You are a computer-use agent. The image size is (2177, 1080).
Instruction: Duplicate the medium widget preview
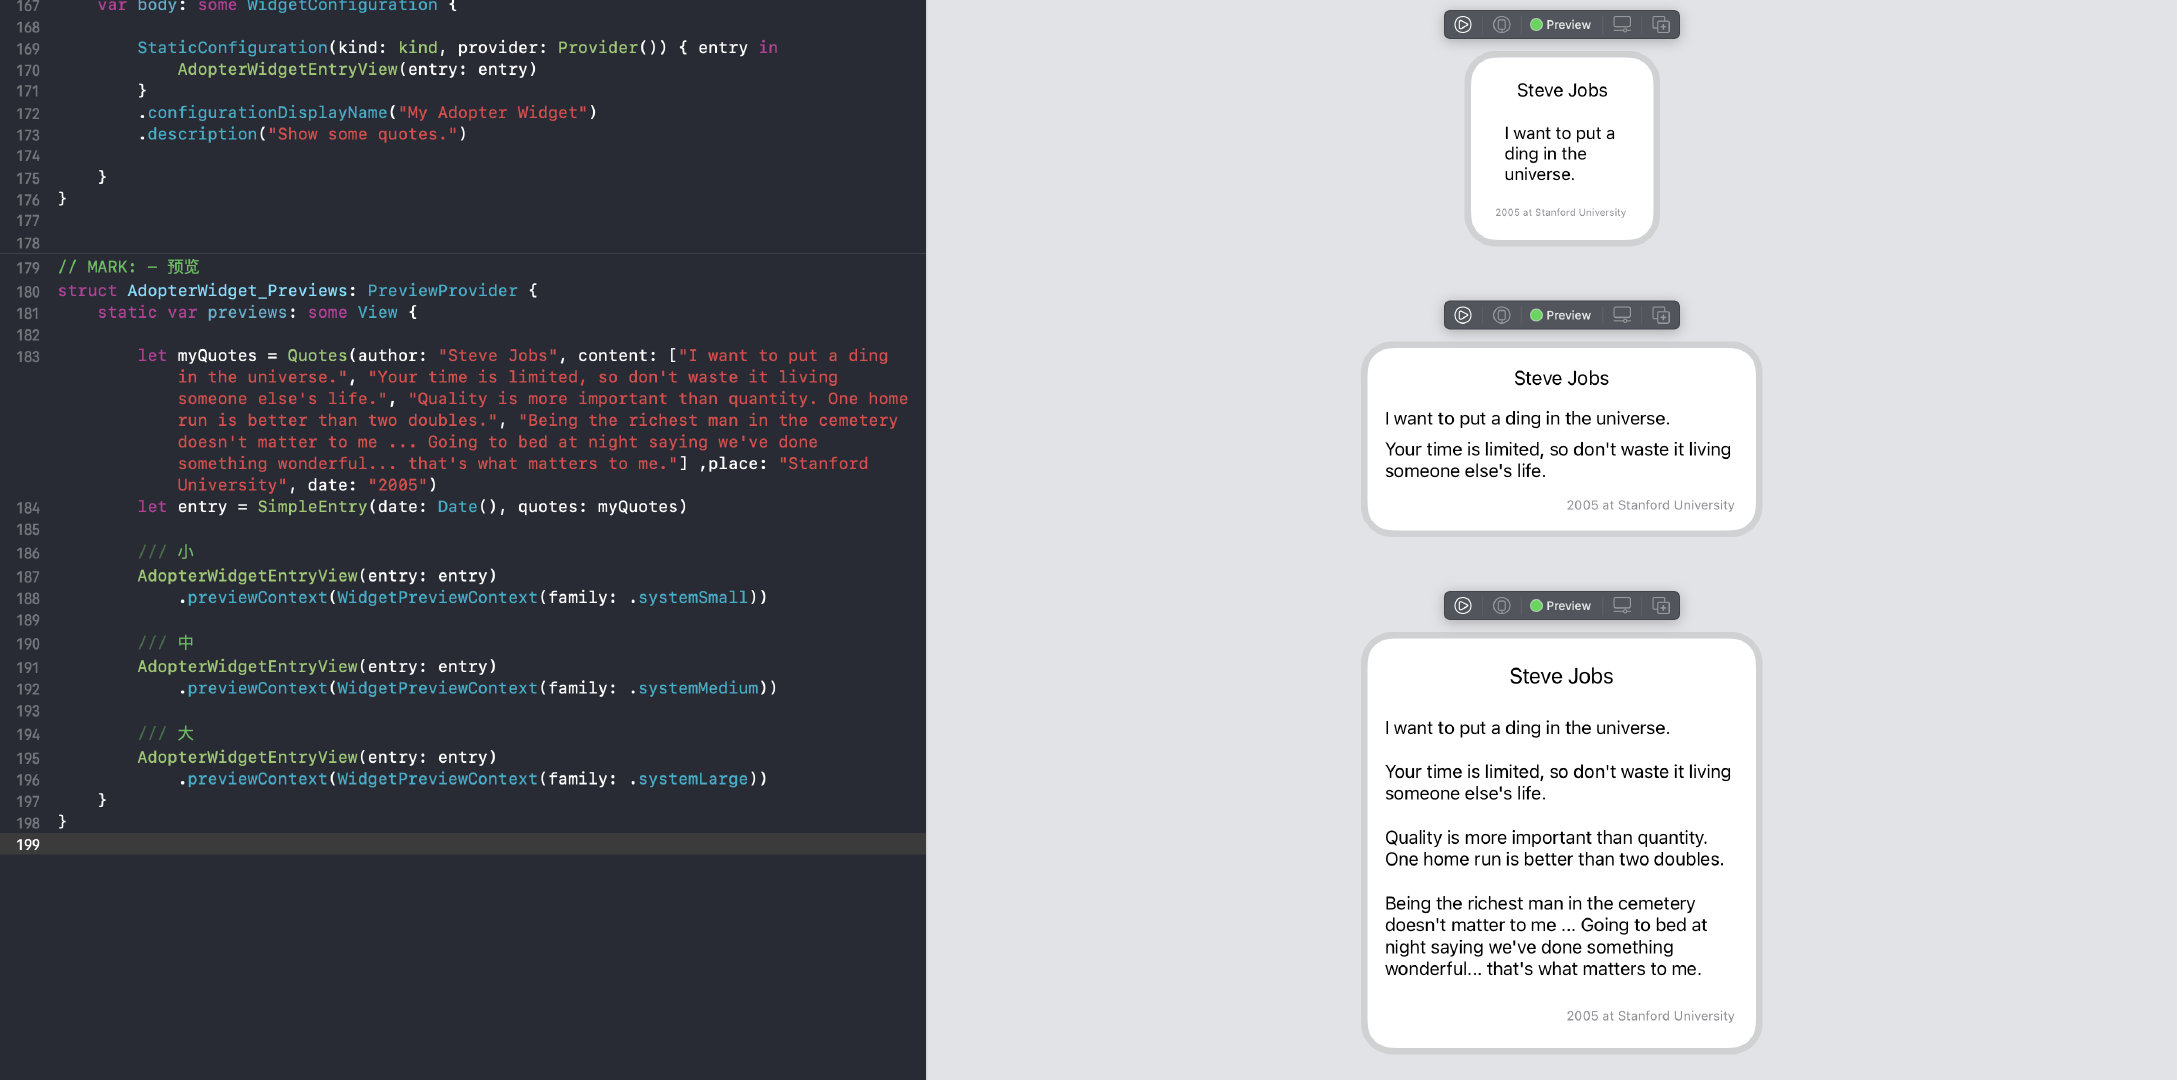click(x=1661, y=315)
